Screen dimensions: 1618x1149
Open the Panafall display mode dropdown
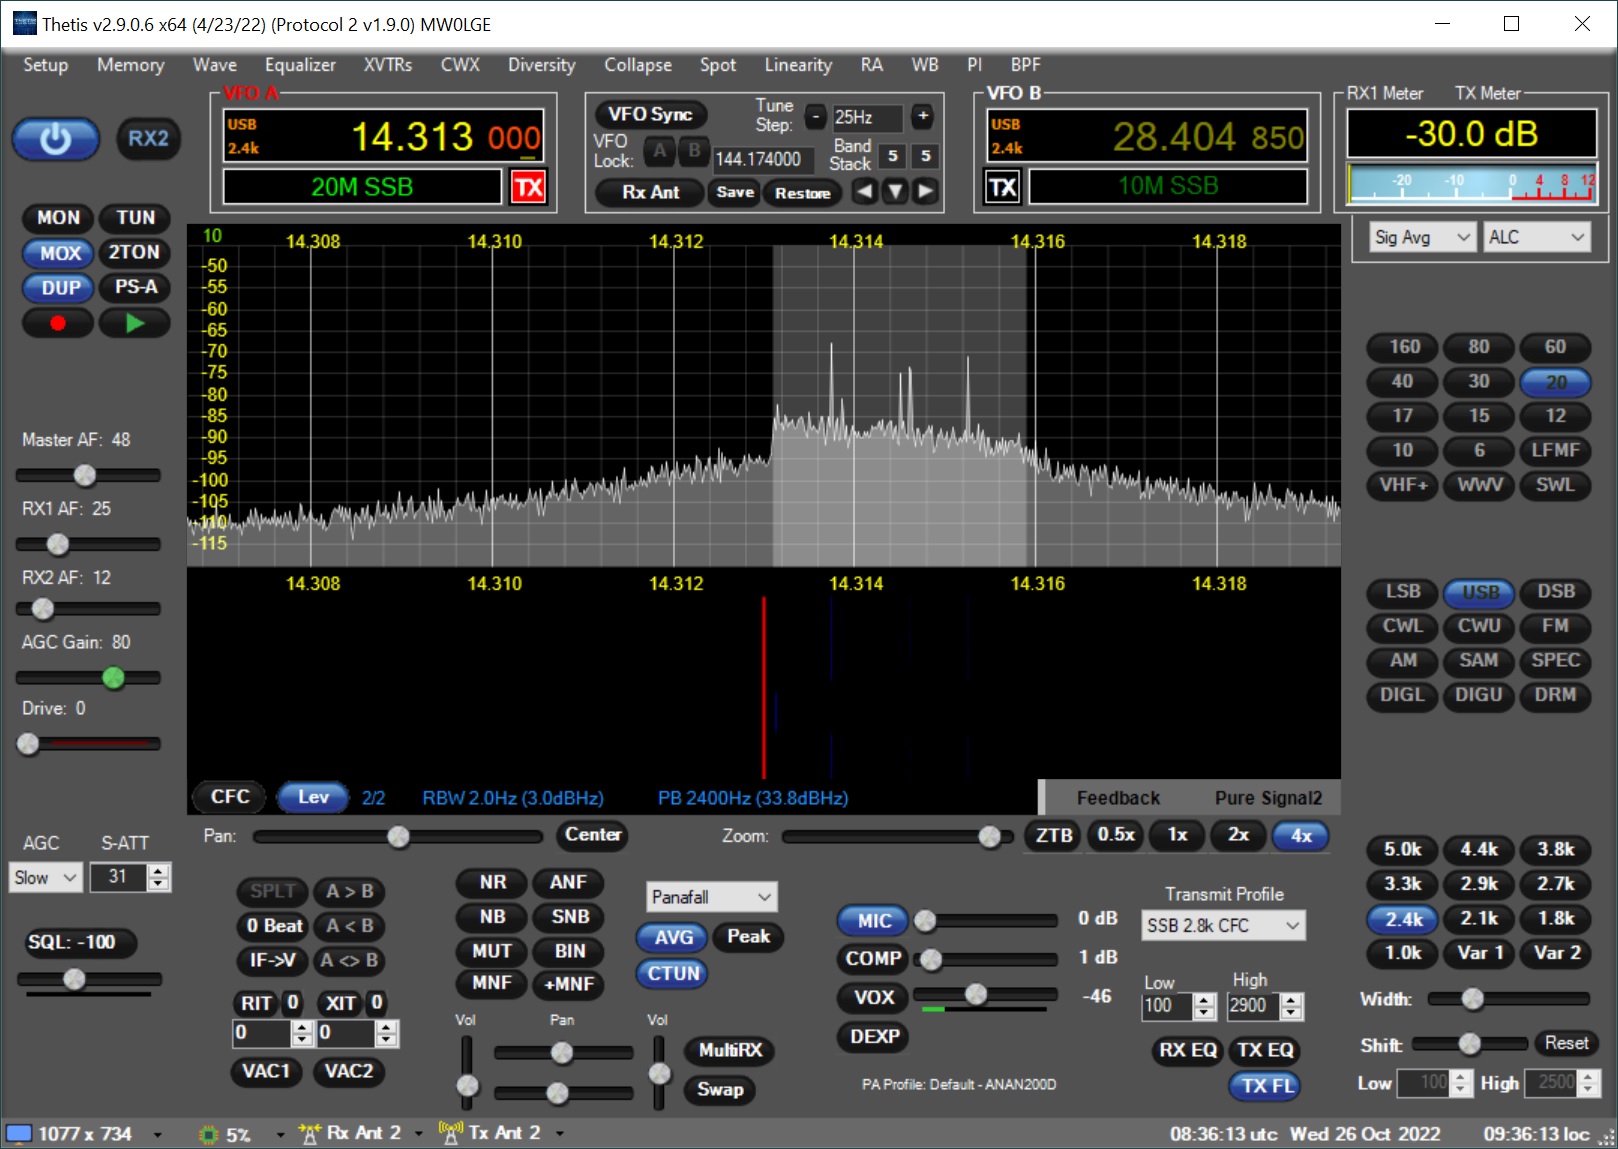[x=710, y=896]
